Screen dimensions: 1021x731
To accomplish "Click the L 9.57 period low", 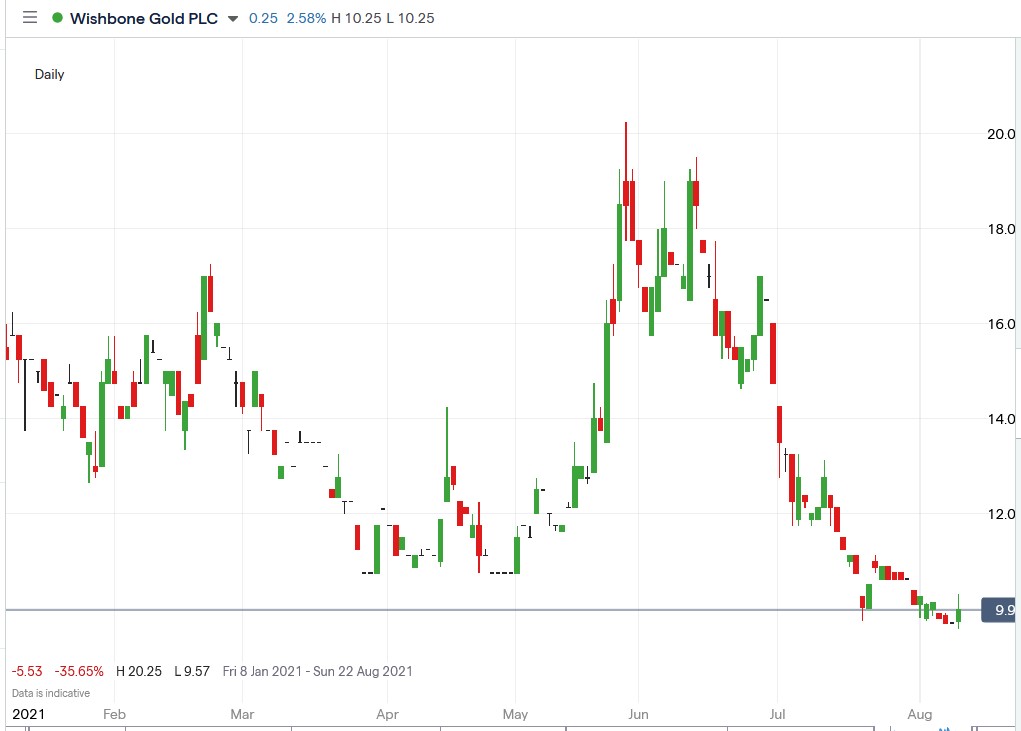I will [192, 671].
